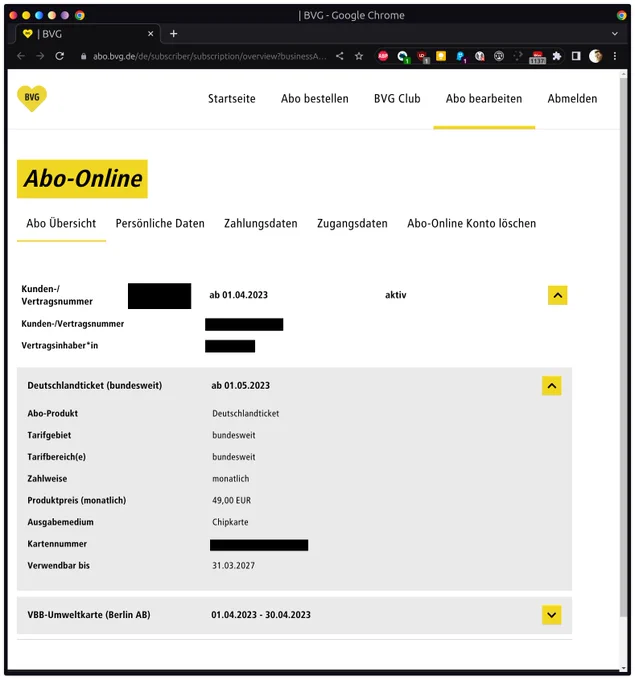Click the address bar URL
This screenshot has height=680, width=635.
(209, 56)
